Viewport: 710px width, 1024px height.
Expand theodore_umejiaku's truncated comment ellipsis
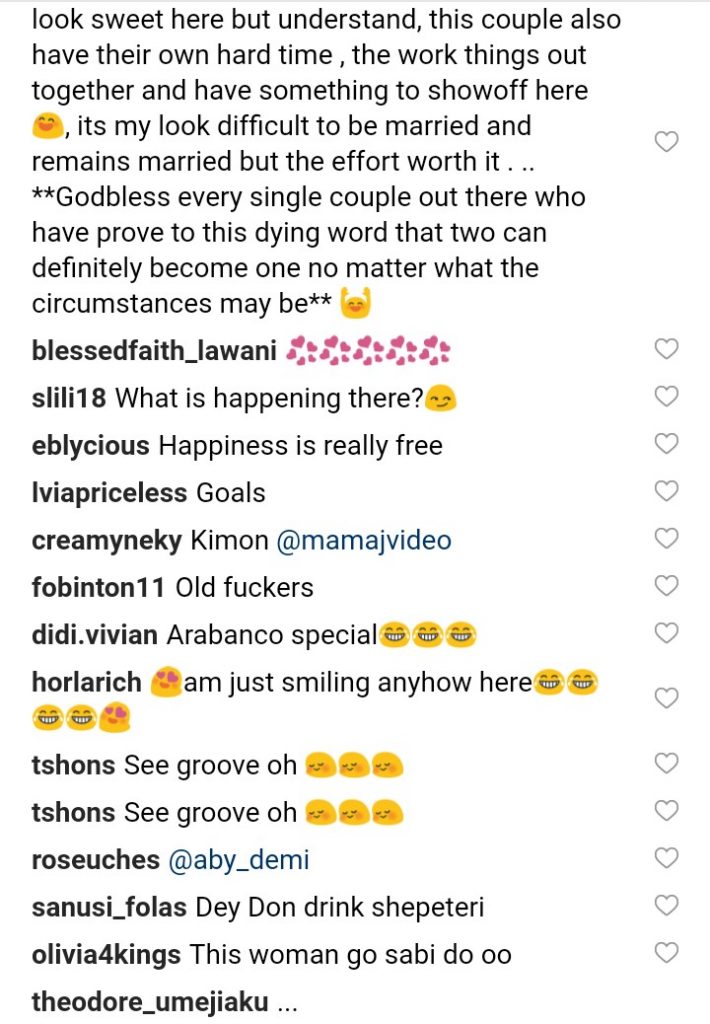pos(287,1001)
